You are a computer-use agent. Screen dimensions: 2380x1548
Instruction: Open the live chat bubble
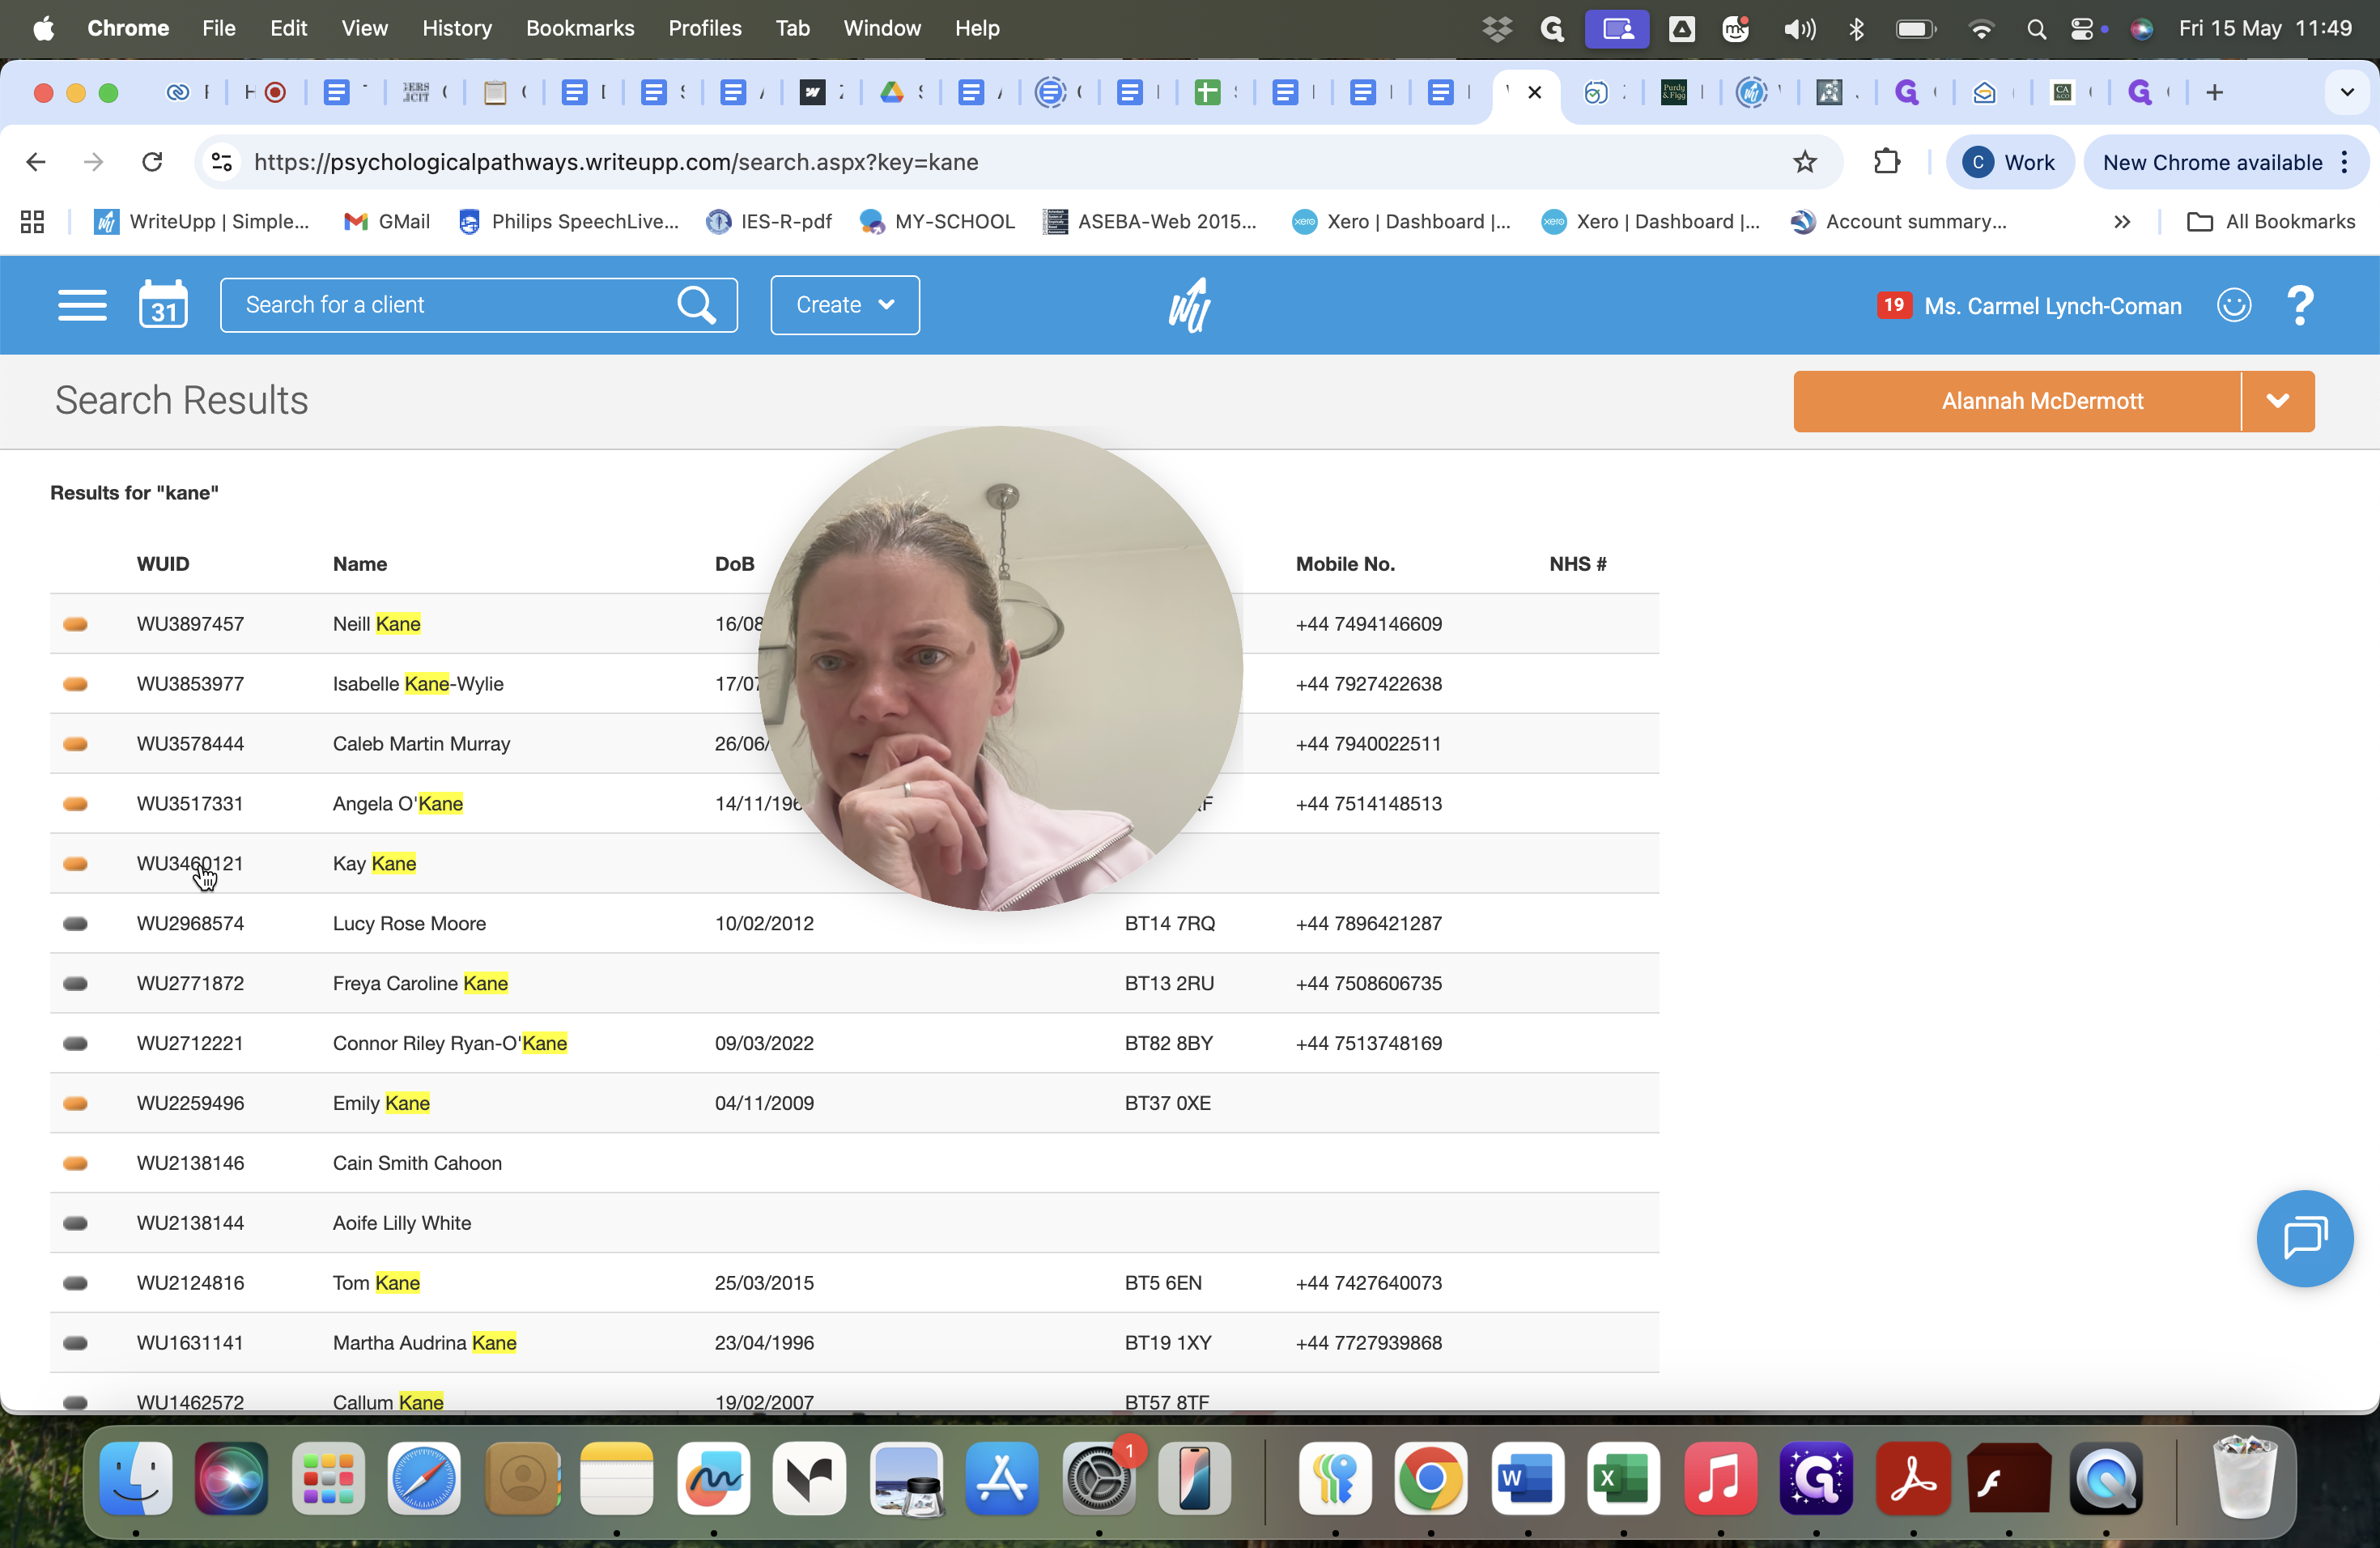(x=2305, y=1238)
